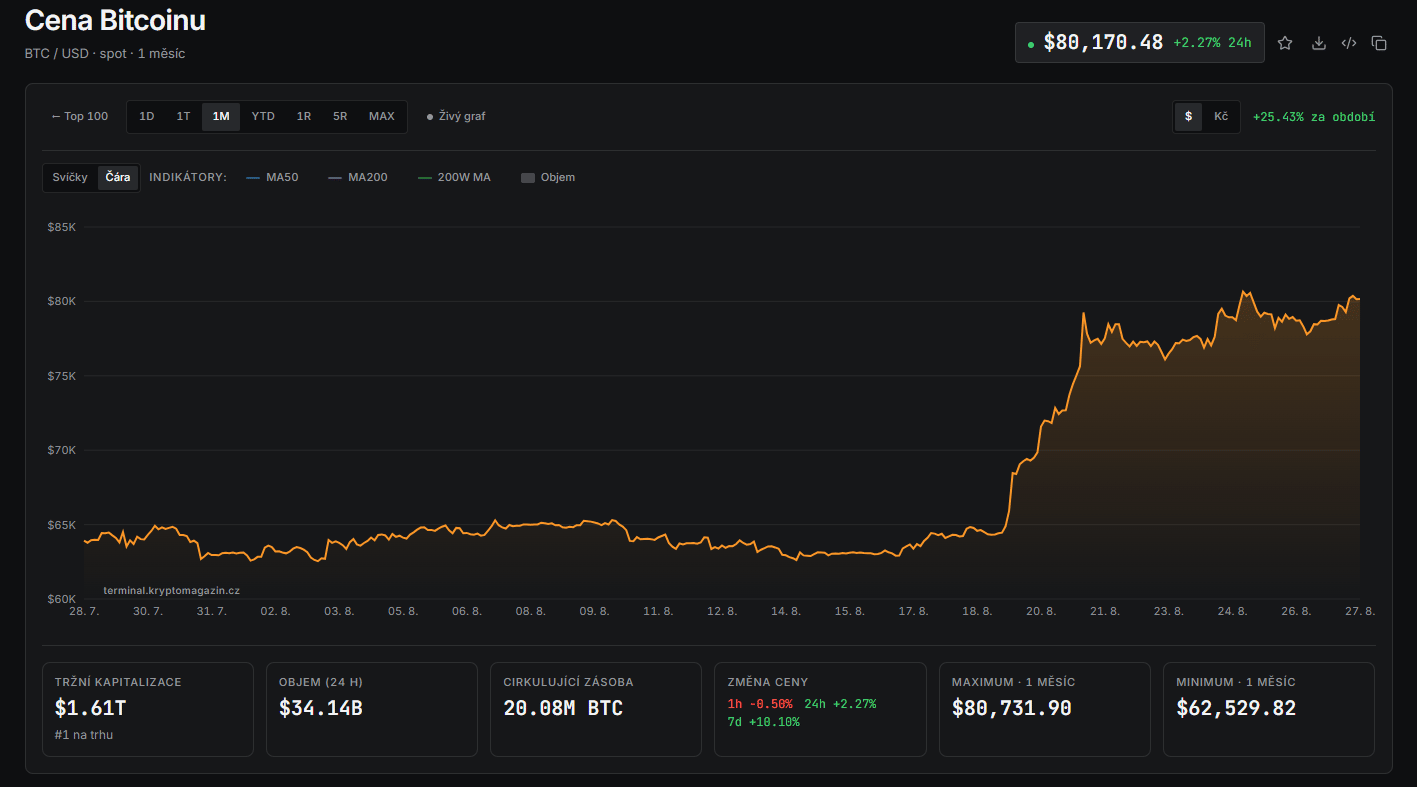Switch chart to Svíčky candles
The height and width of the screenshot is (787, 1417).
click(x=70, y=177)
